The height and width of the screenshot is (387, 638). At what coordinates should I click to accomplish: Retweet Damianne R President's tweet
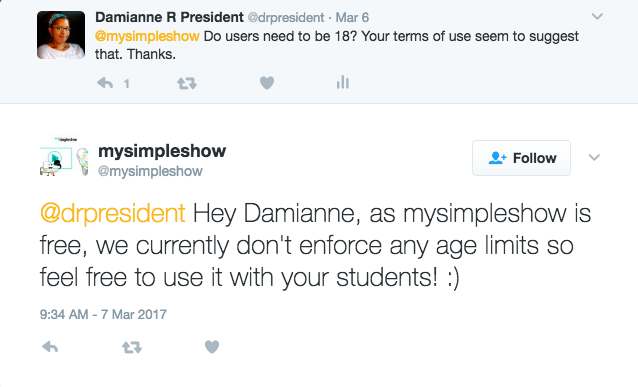(x=187, y=83)
